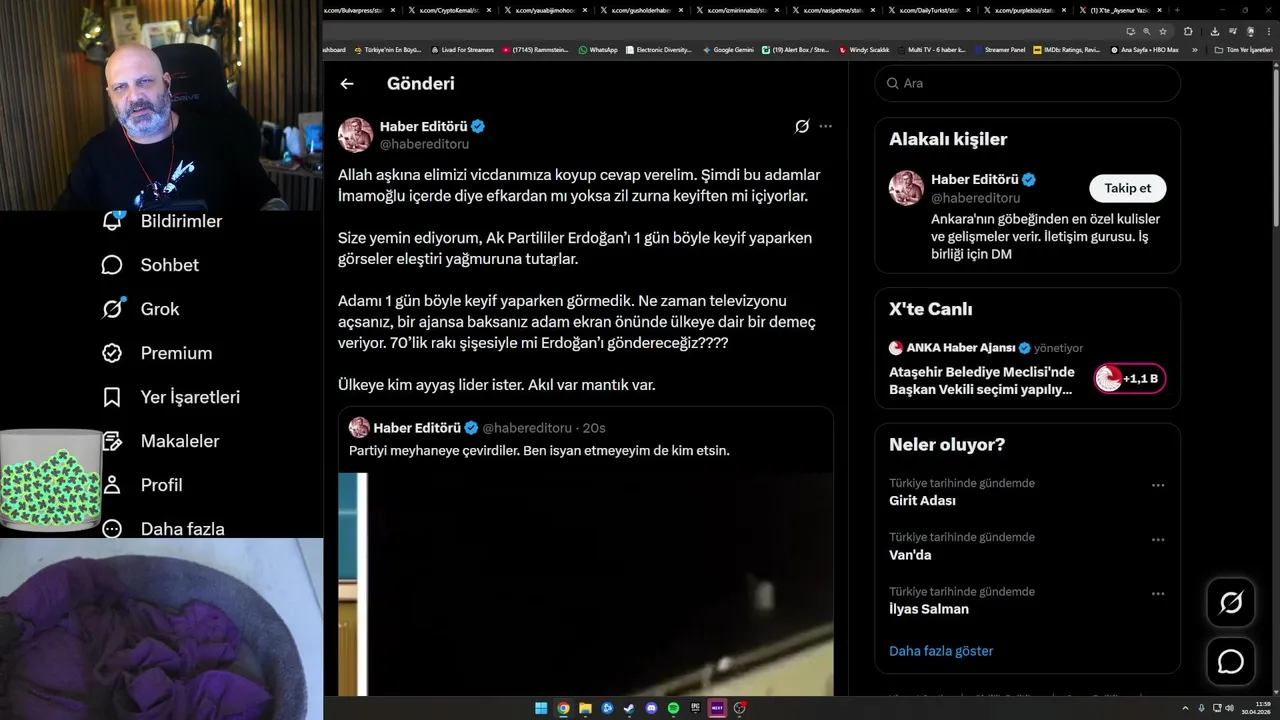Open Grok from the left sidebar
Viewport: 1280px width, 720px height.
pos(140,309)
